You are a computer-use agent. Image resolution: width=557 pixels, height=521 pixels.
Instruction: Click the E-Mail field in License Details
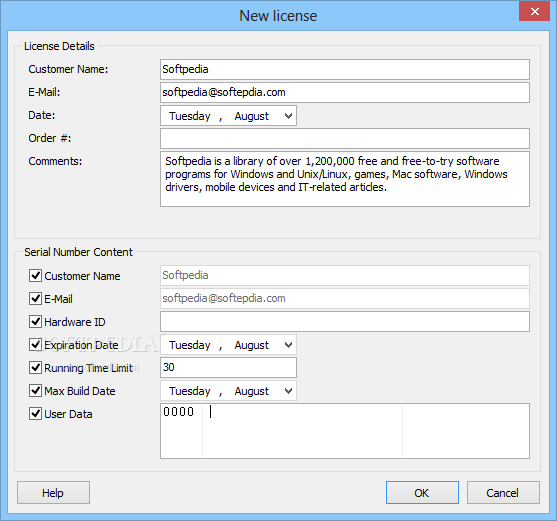[345, 92]
